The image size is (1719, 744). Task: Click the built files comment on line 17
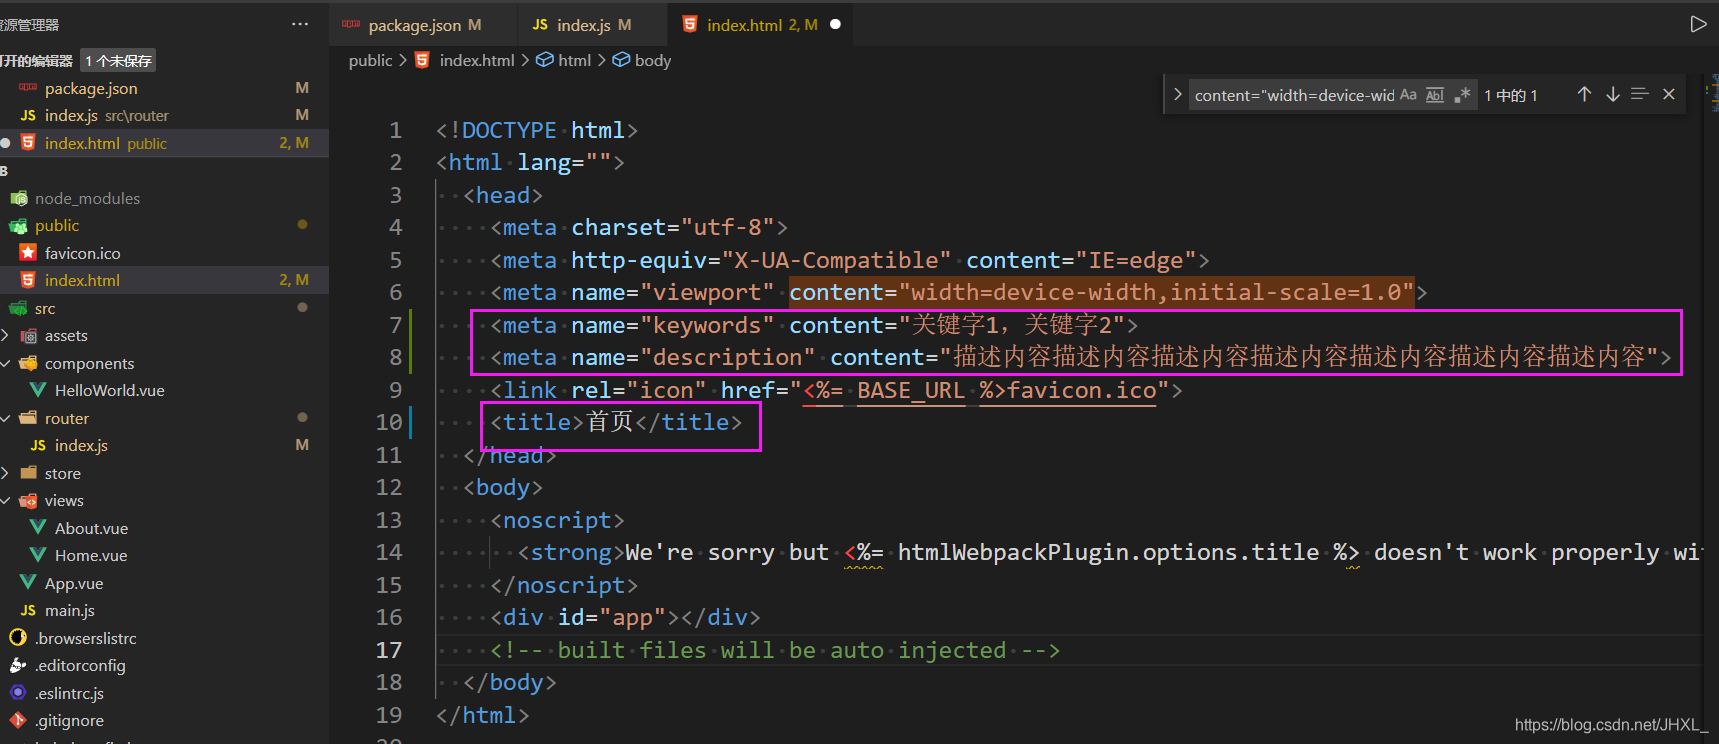pos(775,650)
